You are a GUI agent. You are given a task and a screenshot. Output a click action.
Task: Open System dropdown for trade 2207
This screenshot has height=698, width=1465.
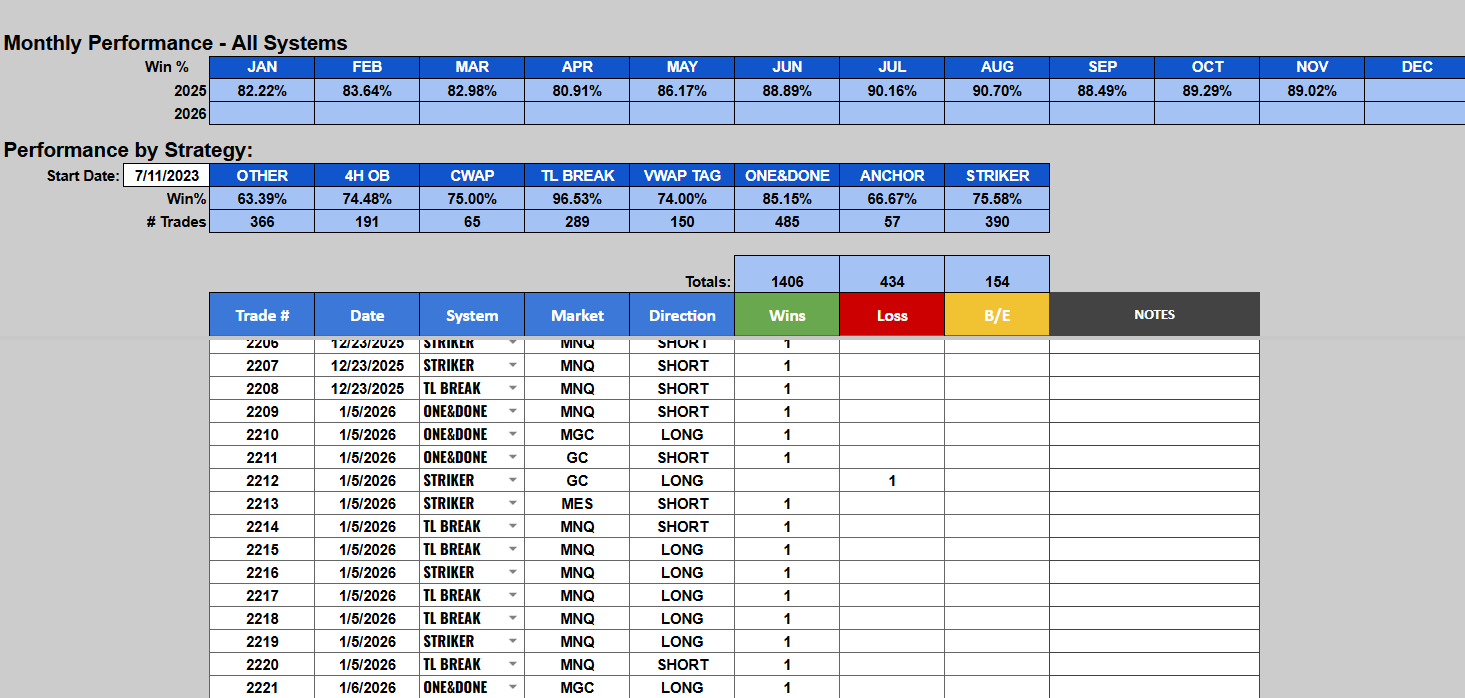pos(513,365)
